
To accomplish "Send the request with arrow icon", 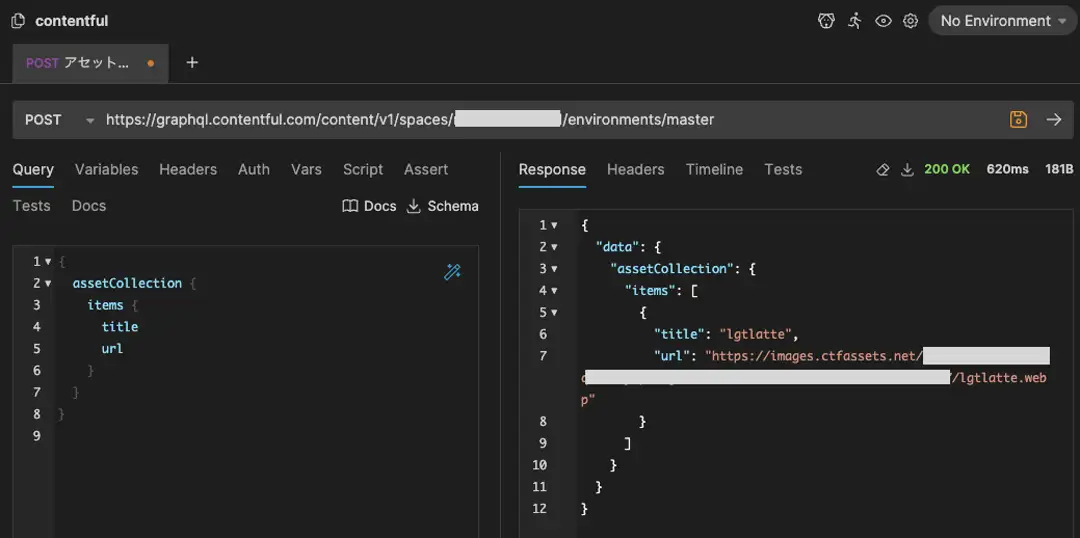I will [x=1054, y=120].
